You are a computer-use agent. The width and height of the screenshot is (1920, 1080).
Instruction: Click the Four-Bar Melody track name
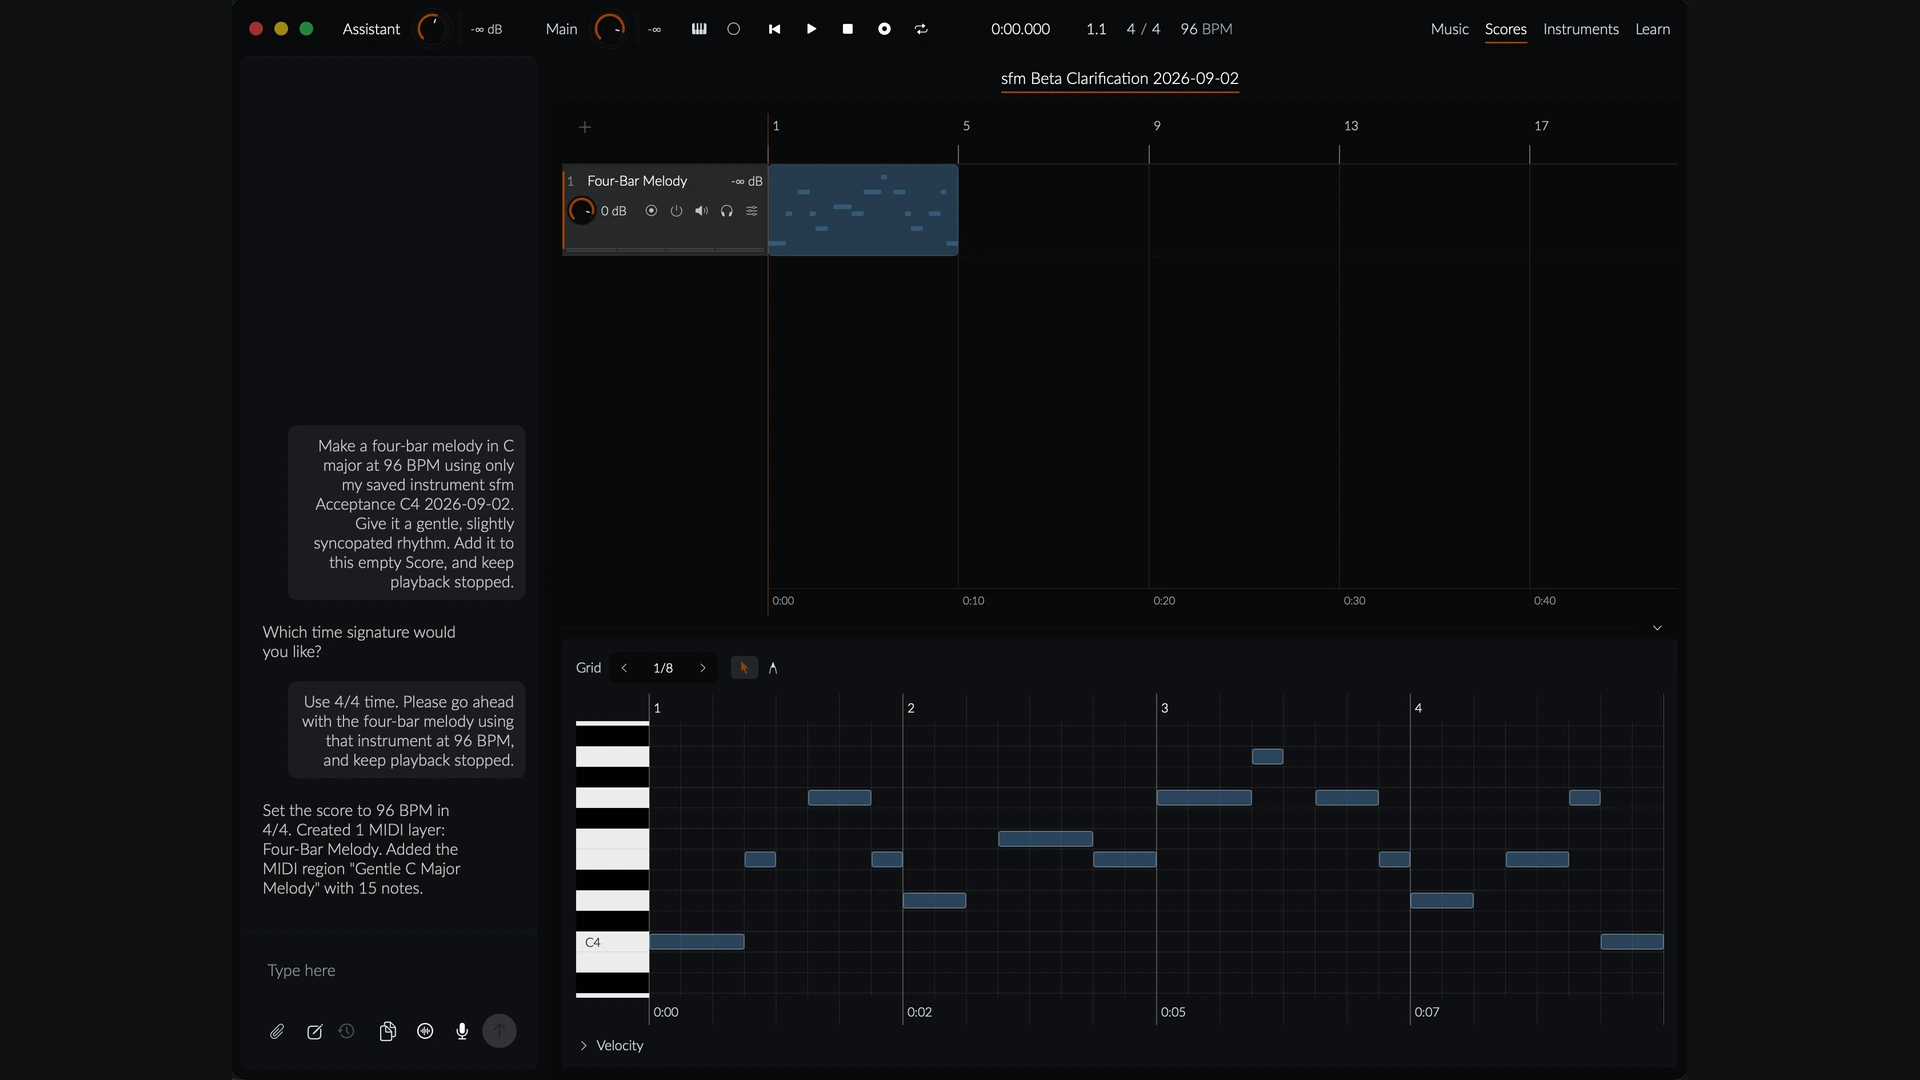coord(637,181)
